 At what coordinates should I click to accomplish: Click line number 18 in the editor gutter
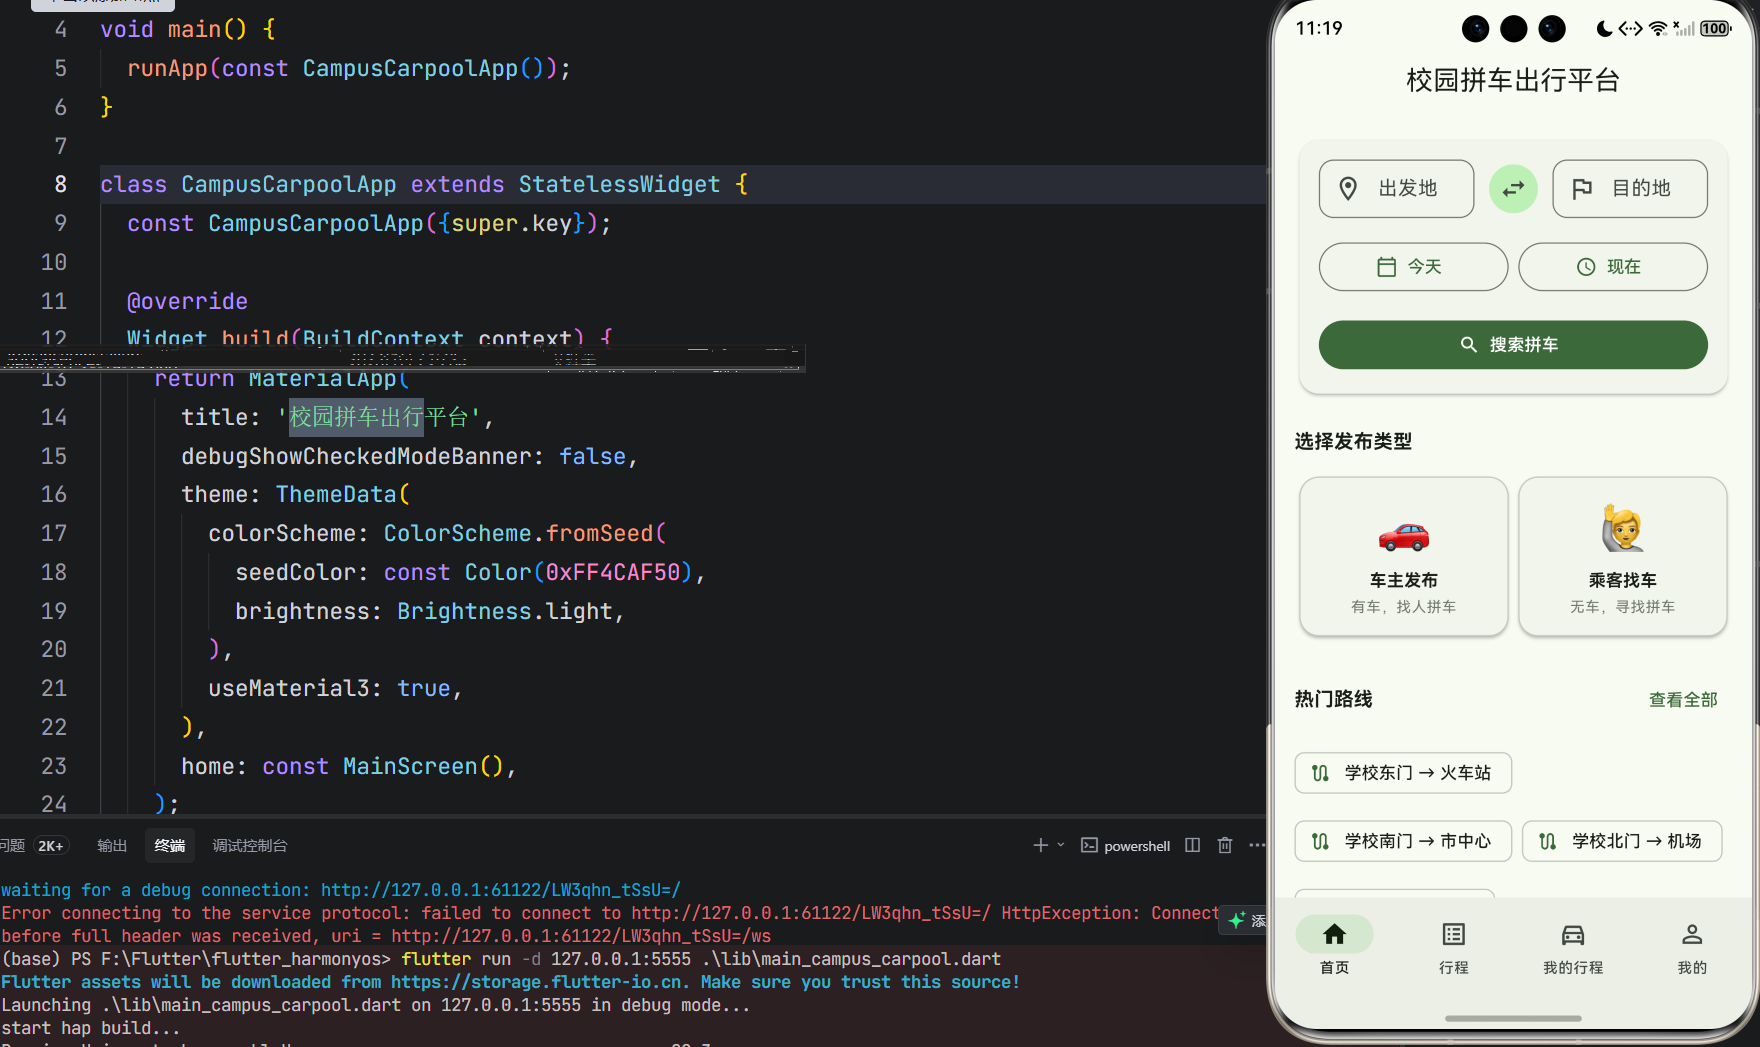[54, 573]
